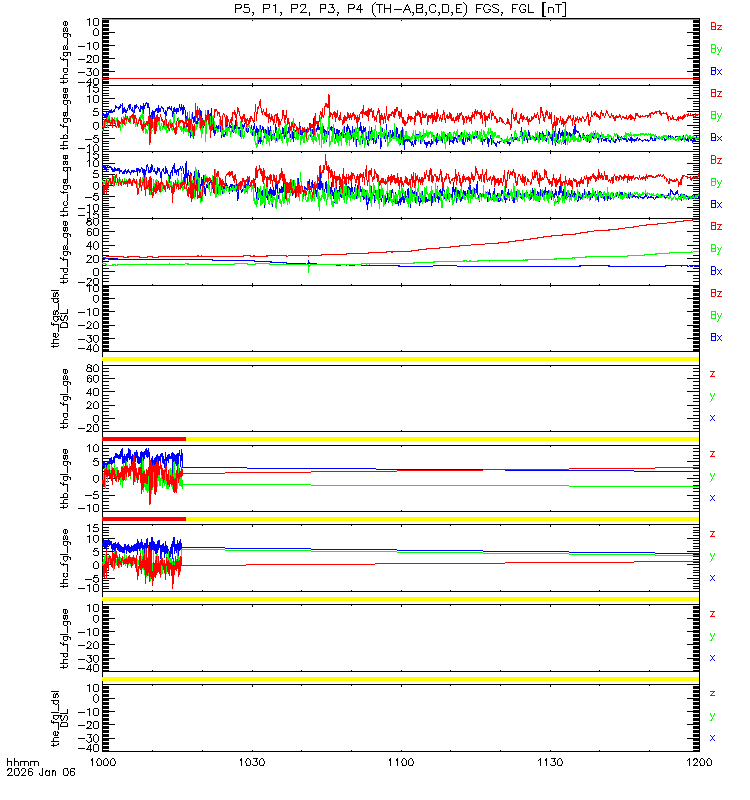Click the red bar segment above thc_fgl_gse panel
This screenshot has height=800, width=750.
point(144,519)
